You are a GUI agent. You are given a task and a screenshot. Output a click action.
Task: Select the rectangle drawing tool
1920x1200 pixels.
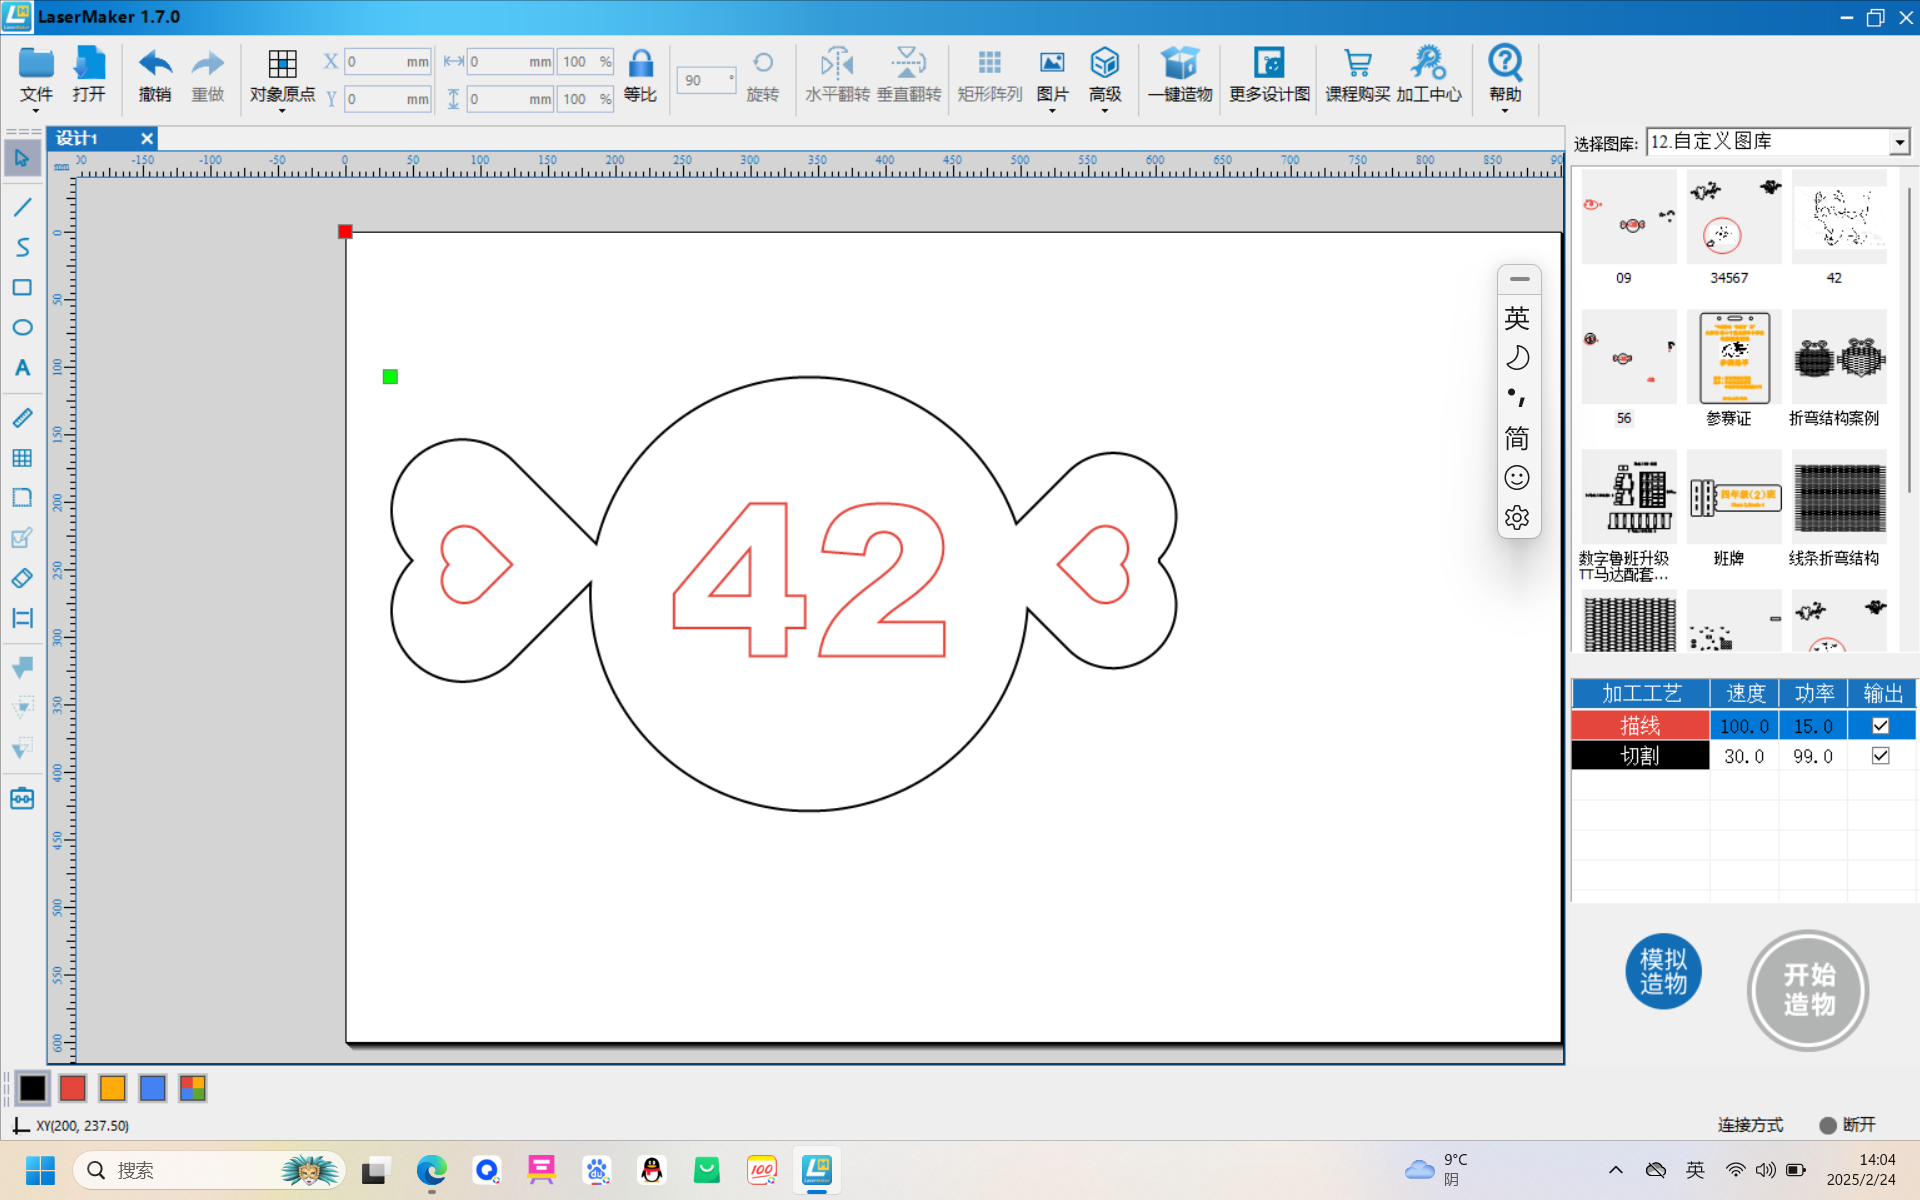click(x=22, y=288)
